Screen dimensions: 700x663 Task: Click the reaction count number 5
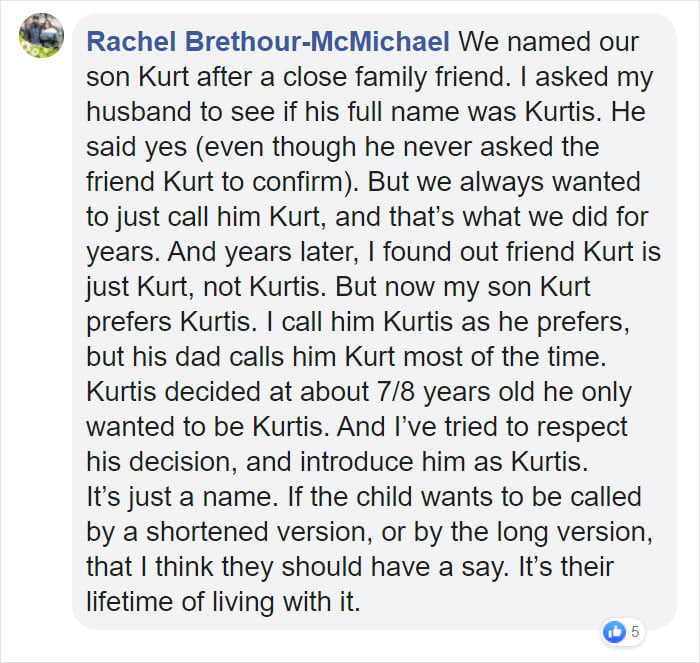[635, 632]
